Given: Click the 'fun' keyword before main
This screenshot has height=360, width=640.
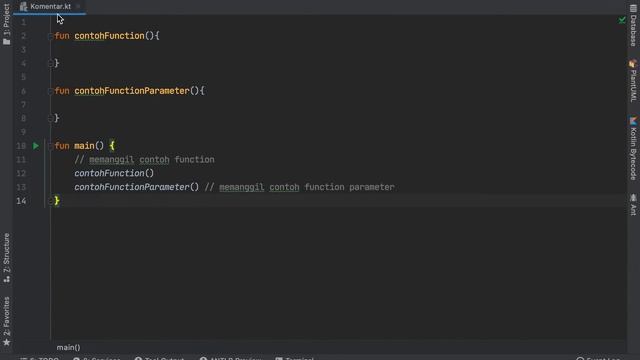Looking at the screenshot, I should [x=62, y=146].
